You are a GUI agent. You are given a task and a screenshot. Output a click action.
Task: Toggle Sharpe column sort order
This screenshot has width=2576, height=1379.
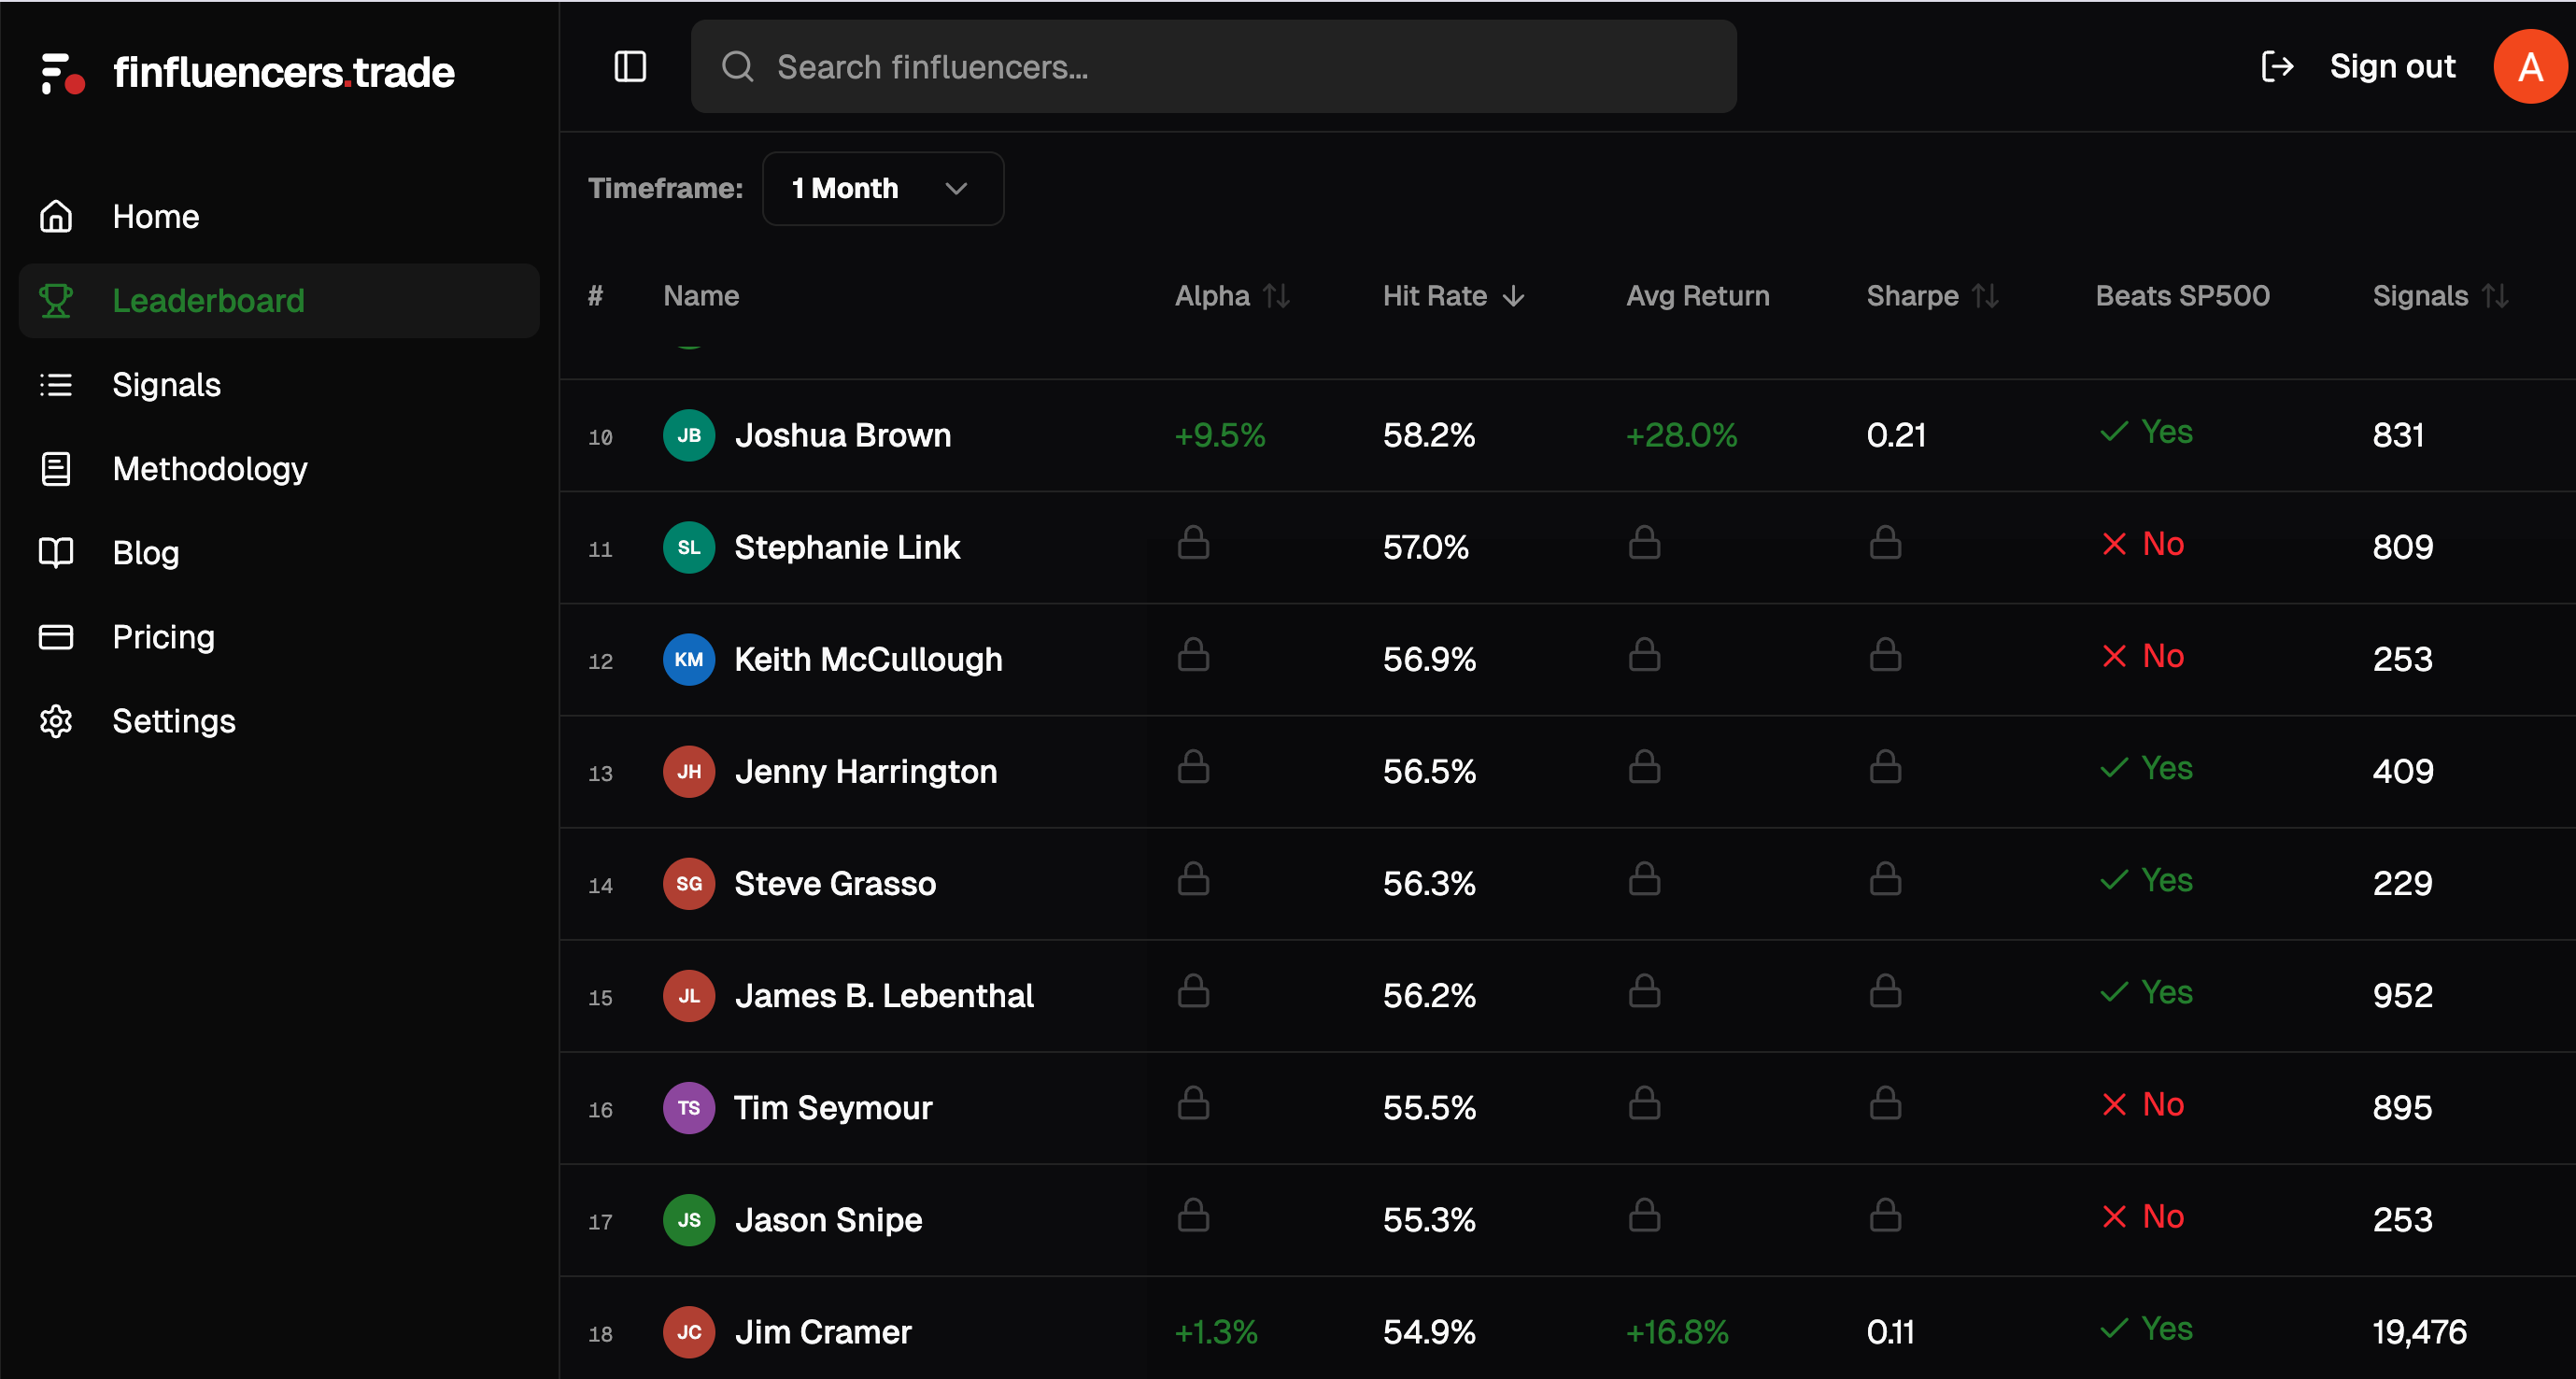(x=1984, y=295)
